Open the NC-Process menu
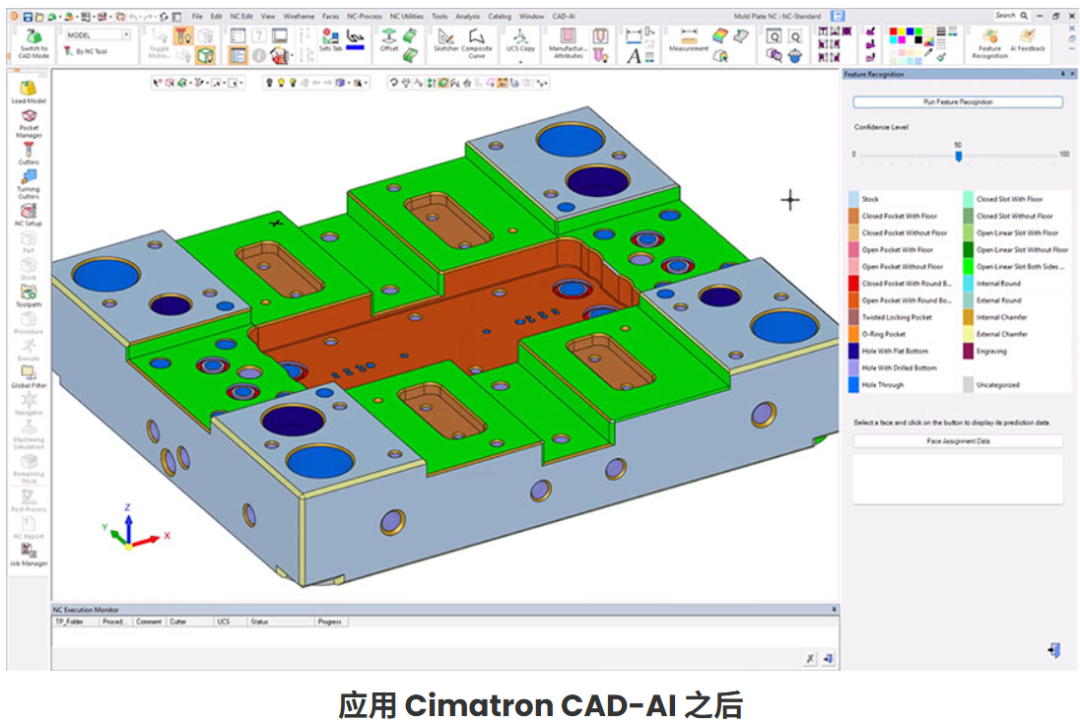 (x=364, y=16)
